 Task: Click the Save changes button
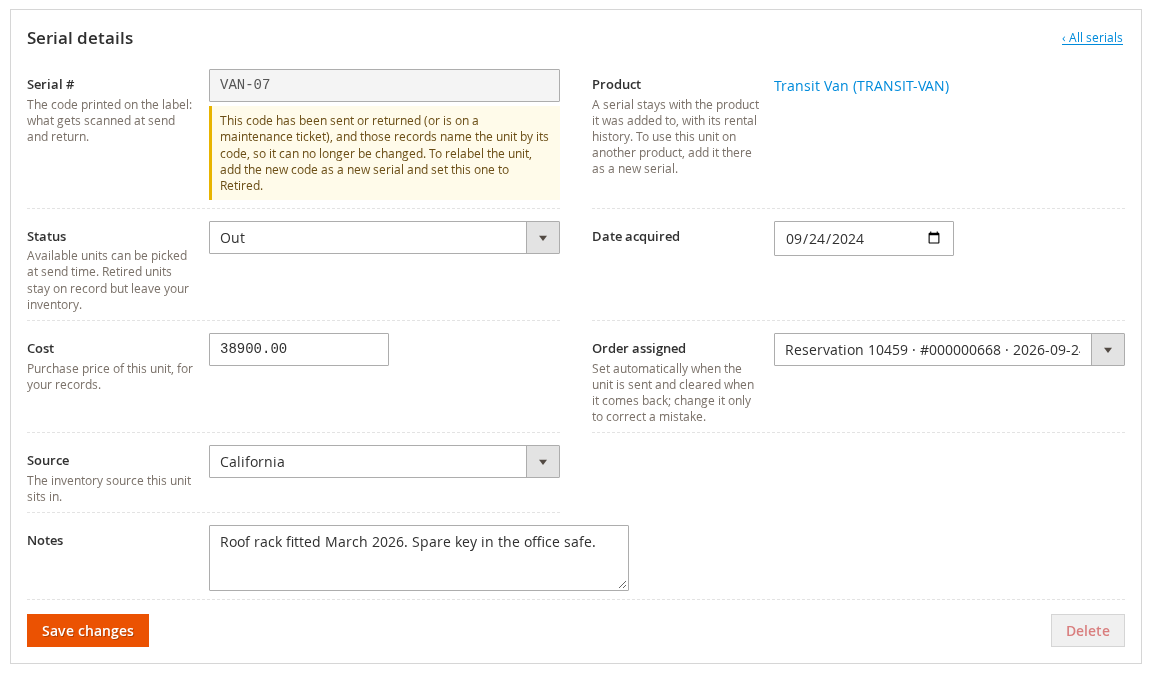tap(88, 630)
